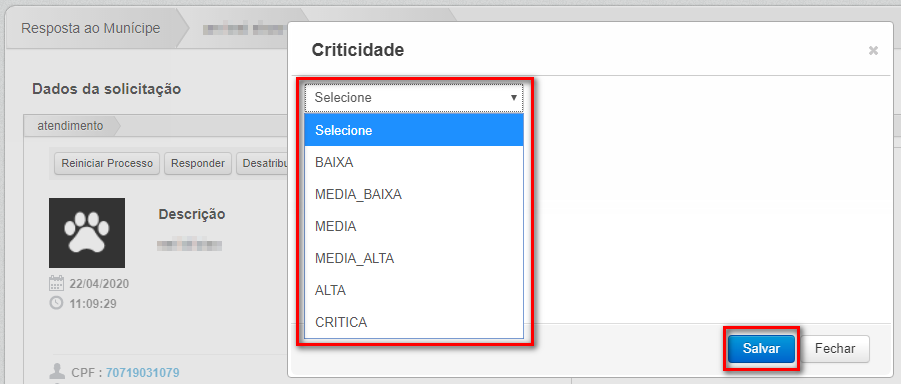Open the Resposta ao Munícipe breadcrumb
This screenshot has width=901, height=384.
91,28
